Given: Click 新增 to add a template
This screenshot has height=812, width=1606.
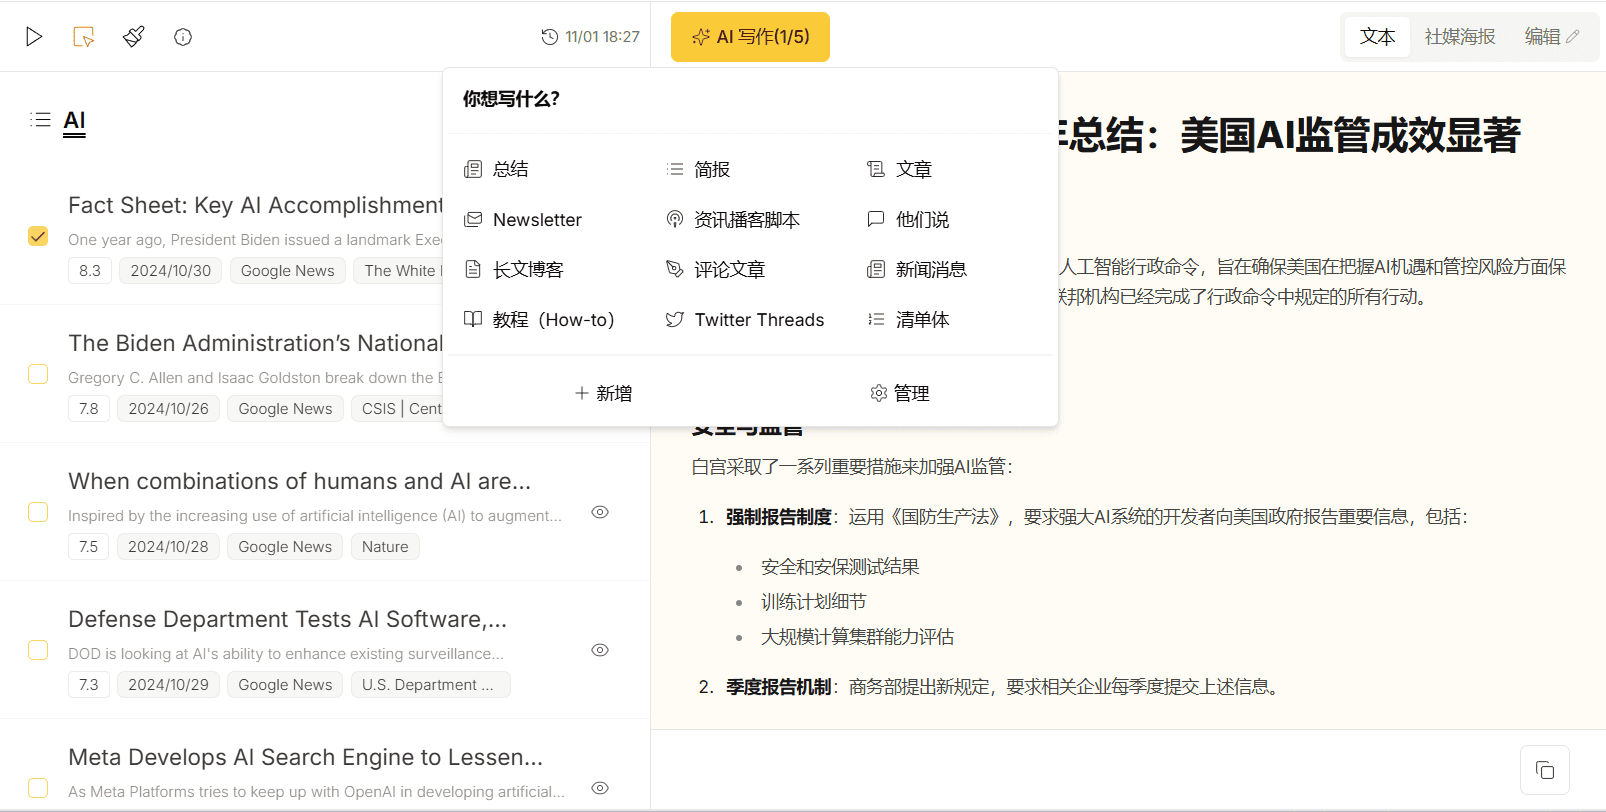Looking at the screenshot, I should tap(603, 393).
